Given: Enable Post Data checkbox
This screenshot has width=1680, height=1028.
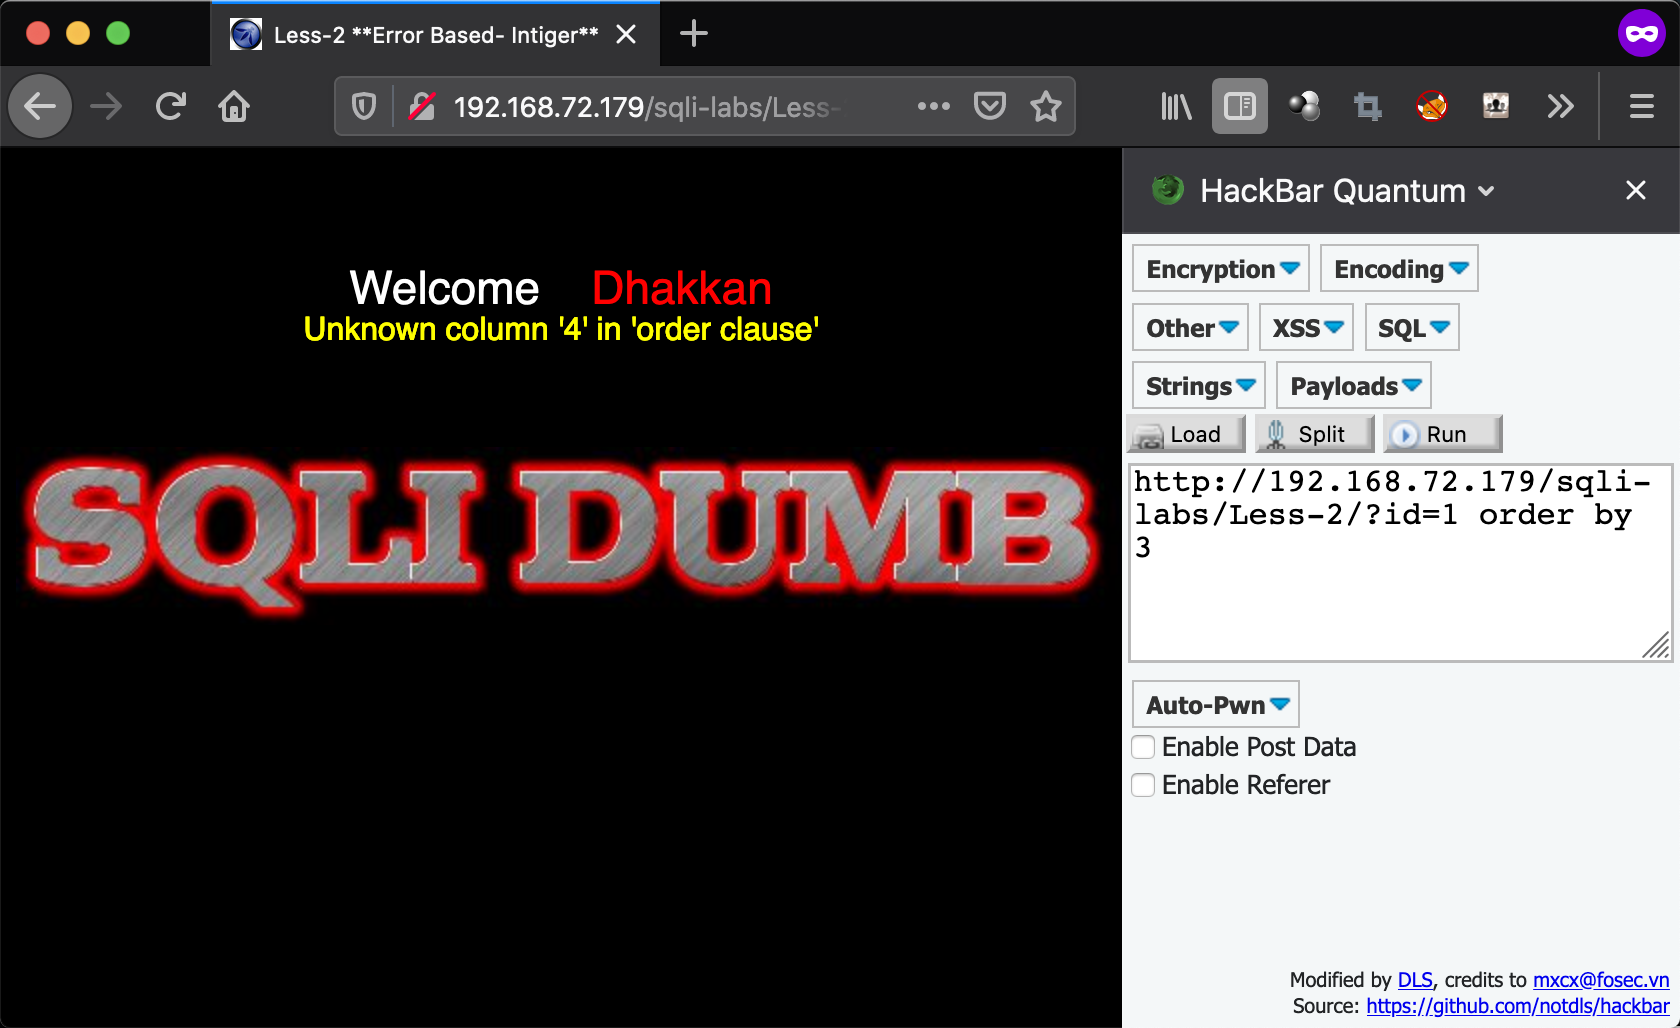Looking at the screenshot, I should pos(1143,747).
